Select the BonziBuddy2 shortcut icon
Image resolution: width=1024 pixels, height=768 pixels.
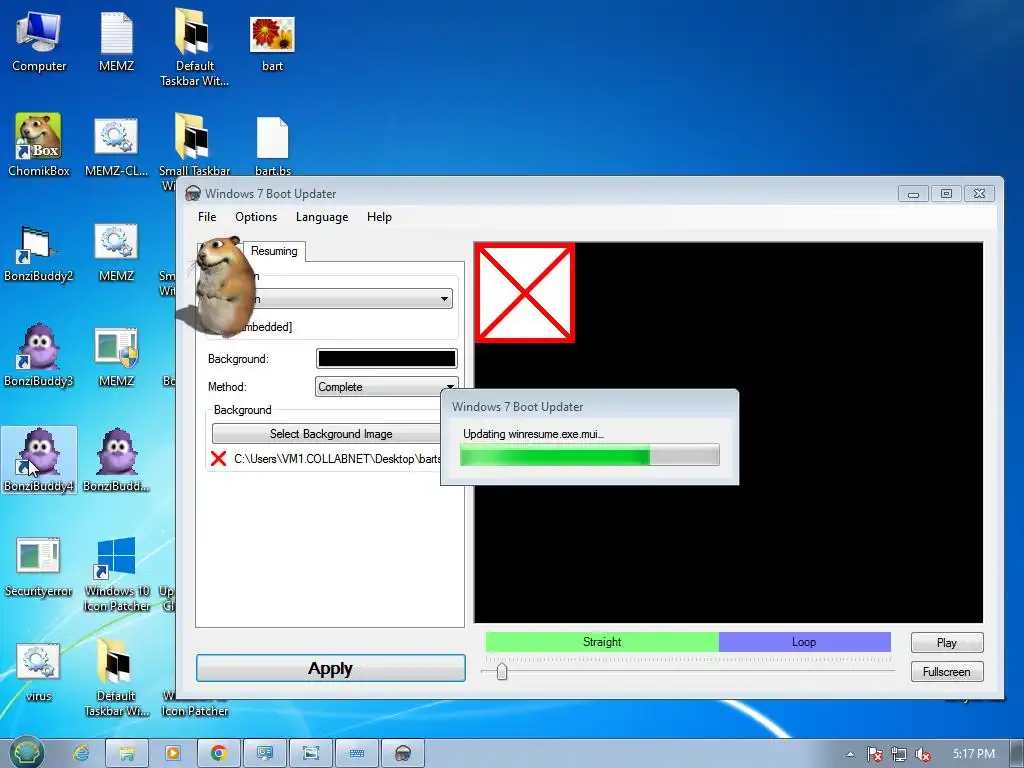pos(39,251)
